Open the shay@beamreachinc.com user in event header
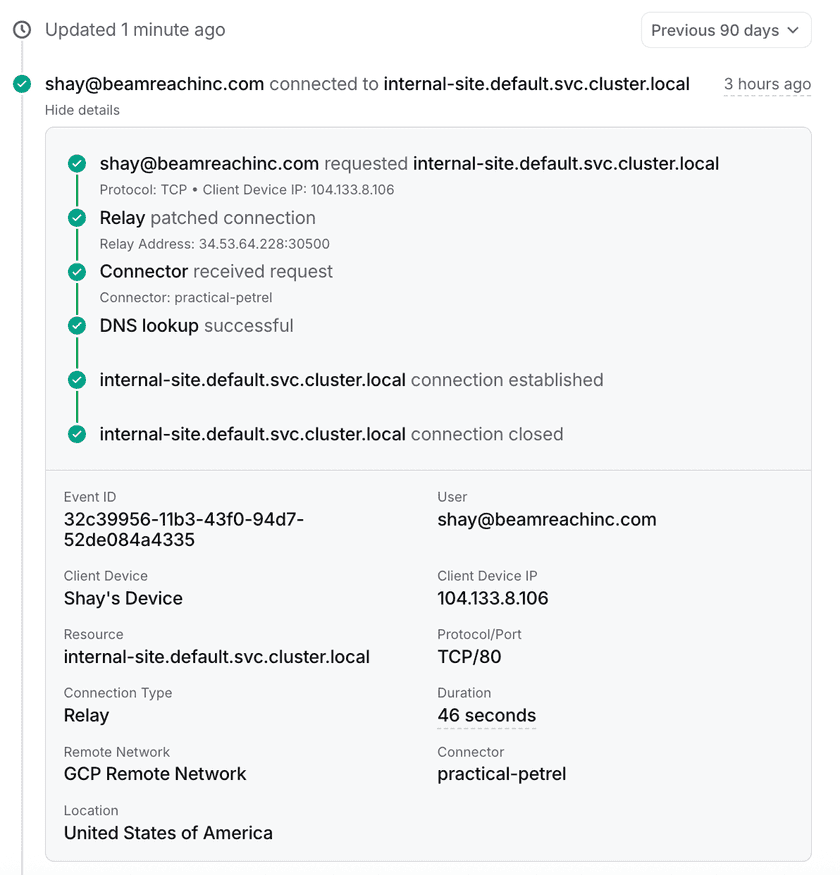The image size is (840, 875). [154, 84]
